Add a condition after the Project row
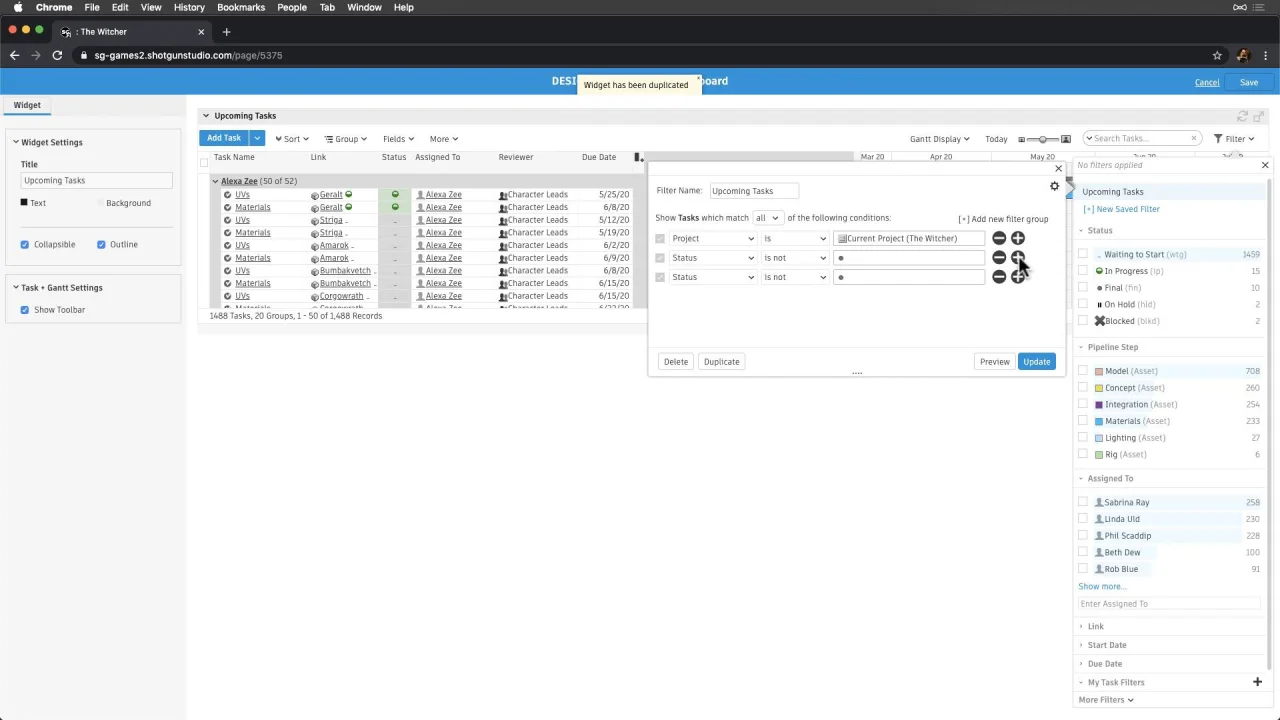The width and height of the screenshot is (1280, 720). coord(1018,238)
